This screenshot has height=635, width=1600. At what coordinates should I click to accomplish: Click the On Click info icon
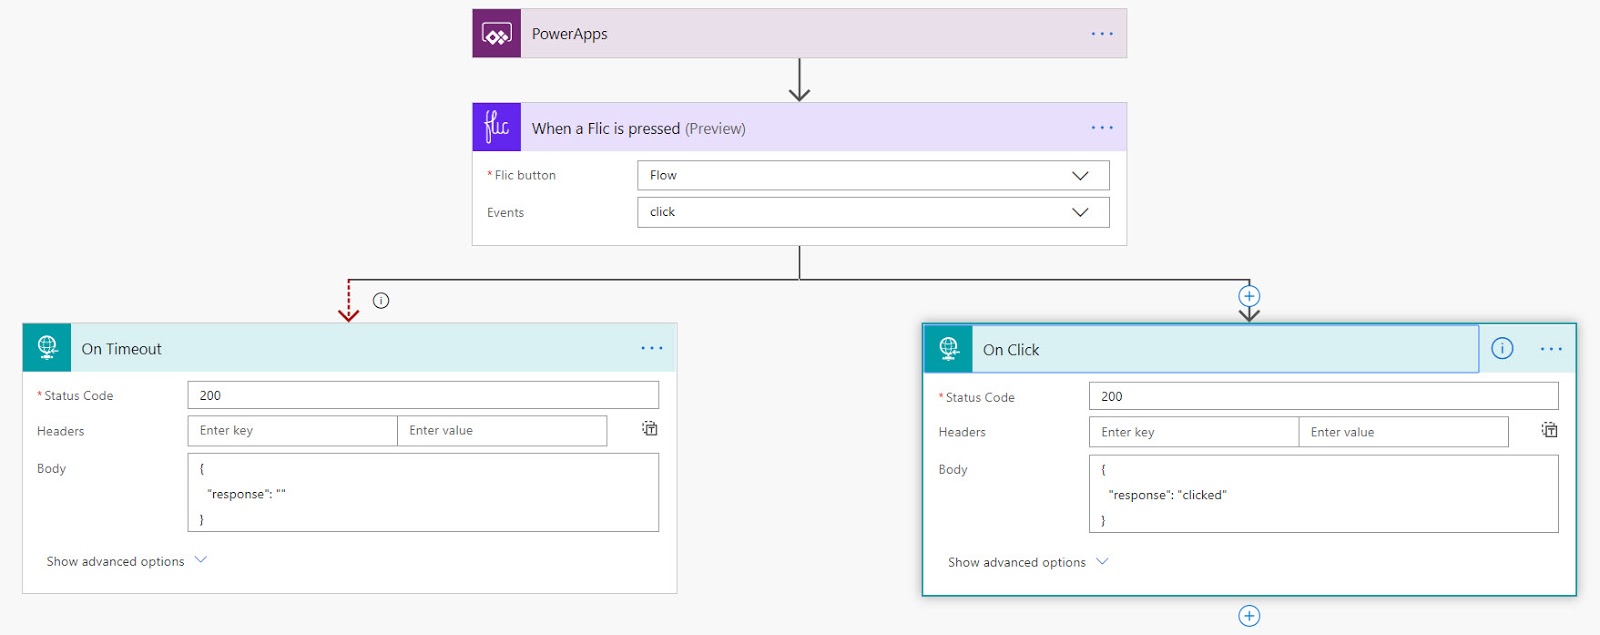tap(1502, 348)
